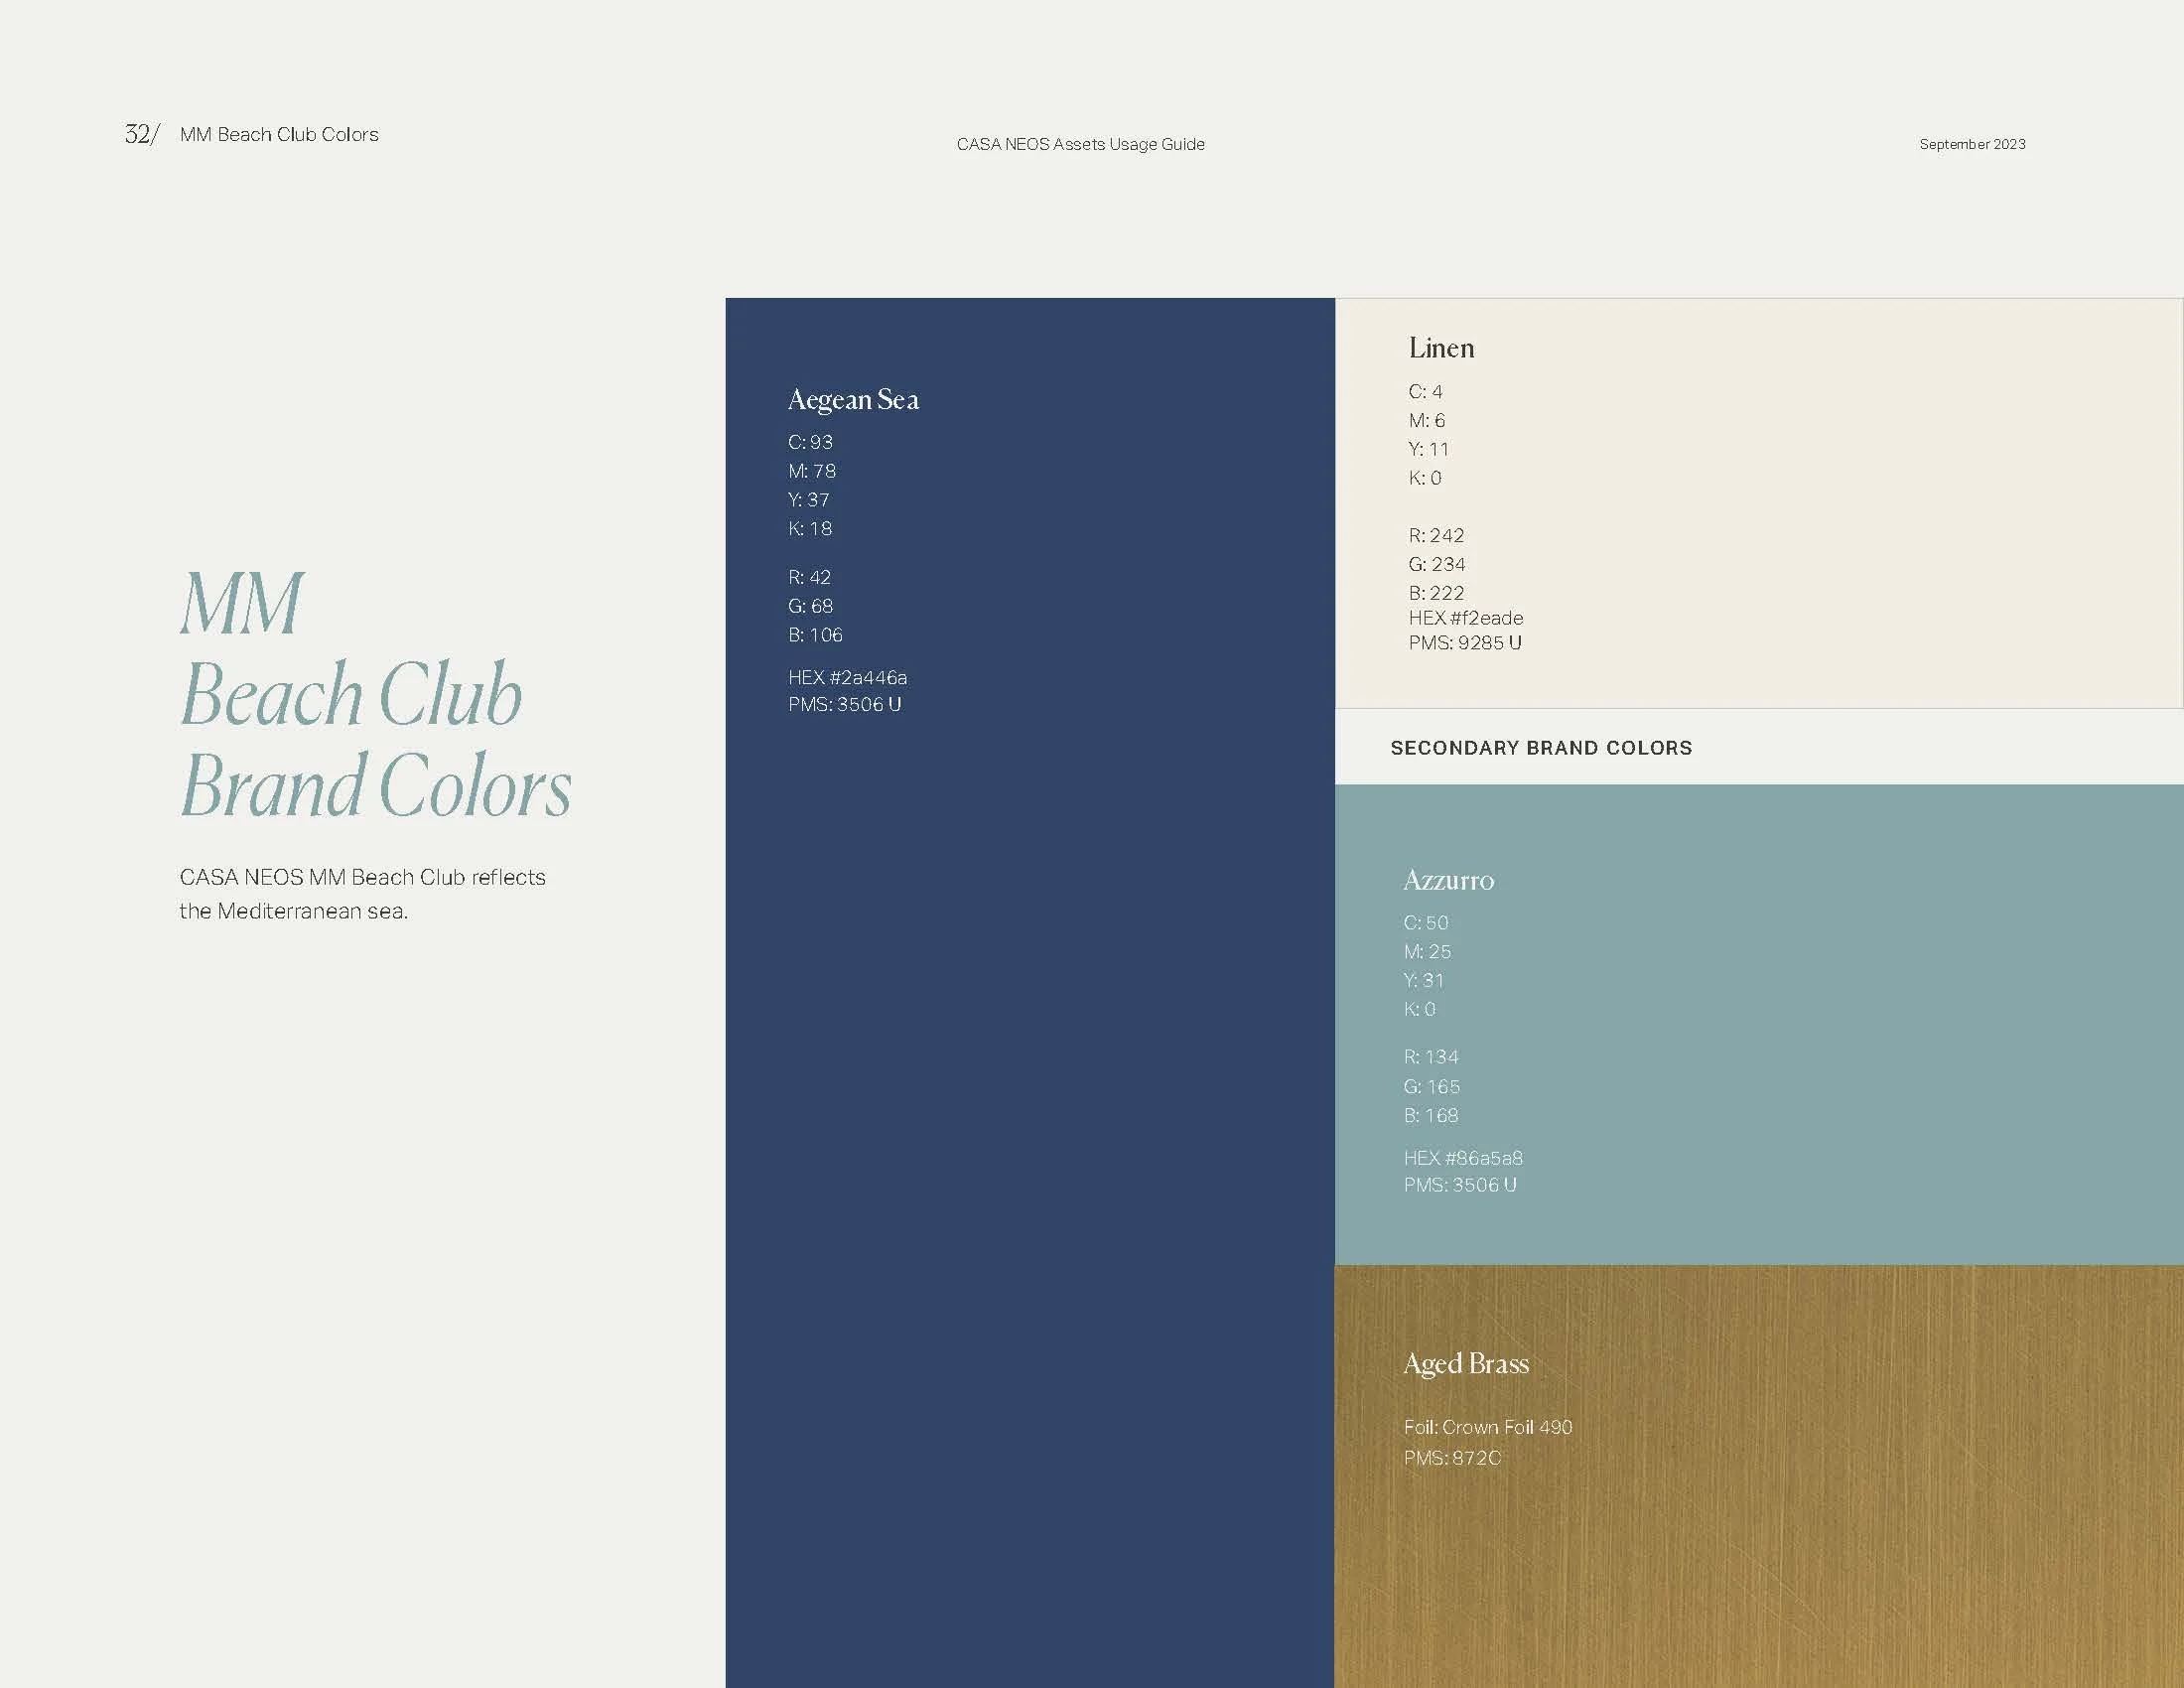Click 'Foil: Crown Foil 490' text
Image resolution: width=2184 pixels, height=1688 pixels.
click(x=1487, y=1427)
